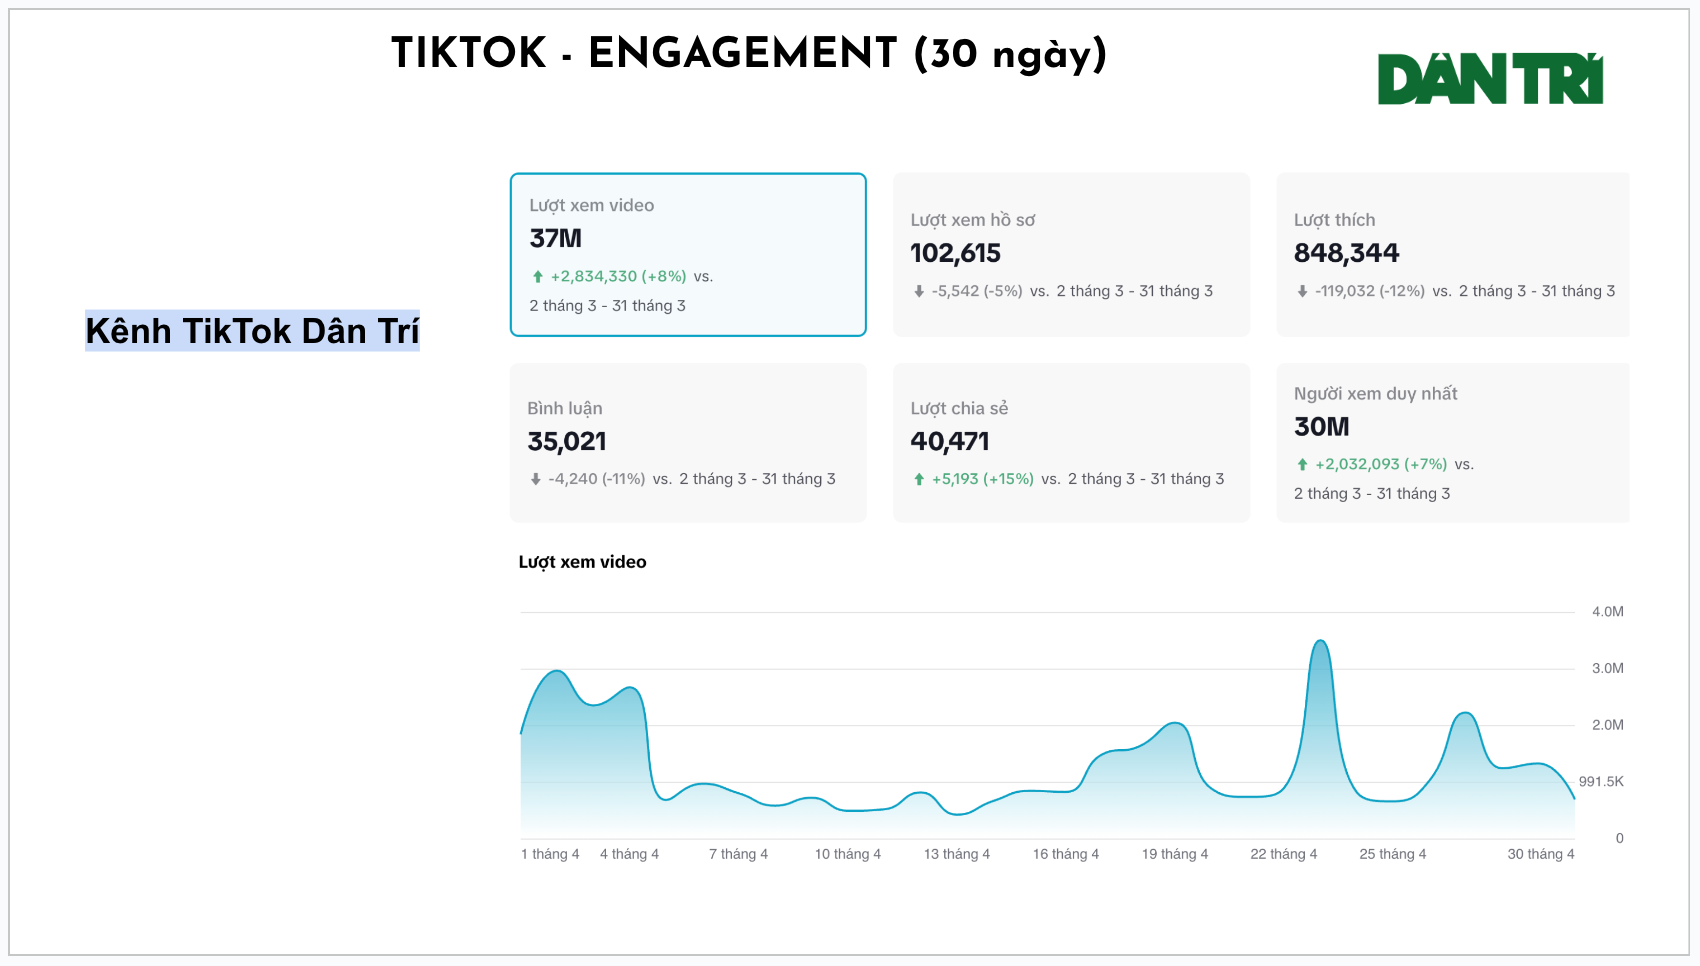This screenshot has height=966, width=1700.
Task: Click the chart peak near 22 tháng 4
Action: pos(1320,641)
